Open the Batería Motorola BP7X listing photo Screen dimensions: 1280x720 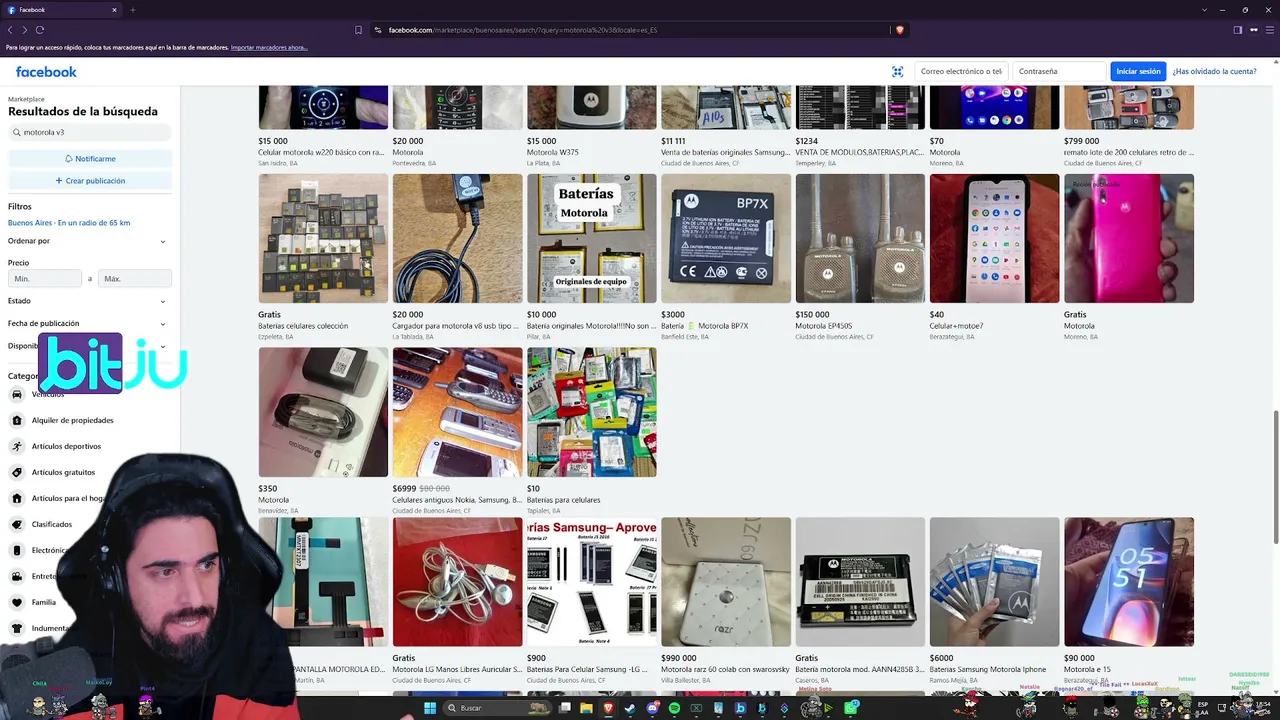pyautogui.click(x=726, y=238)
